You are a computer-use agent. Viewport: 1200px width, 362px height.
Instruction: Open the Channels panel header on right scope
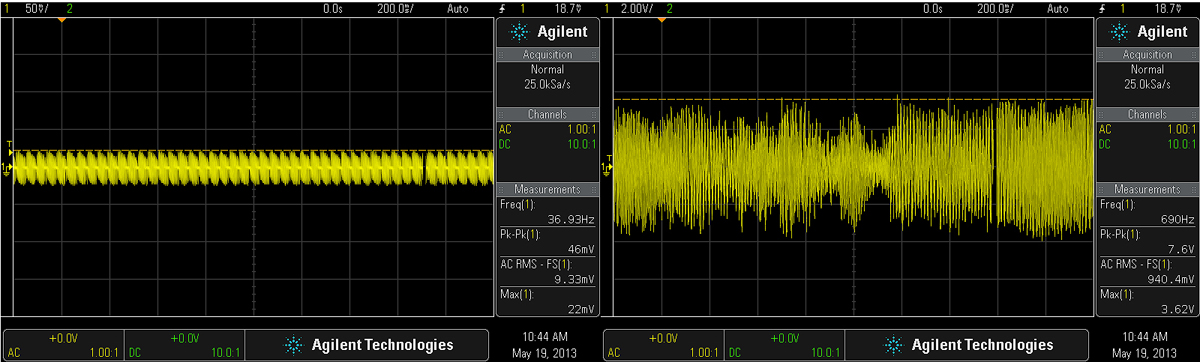1147,115
